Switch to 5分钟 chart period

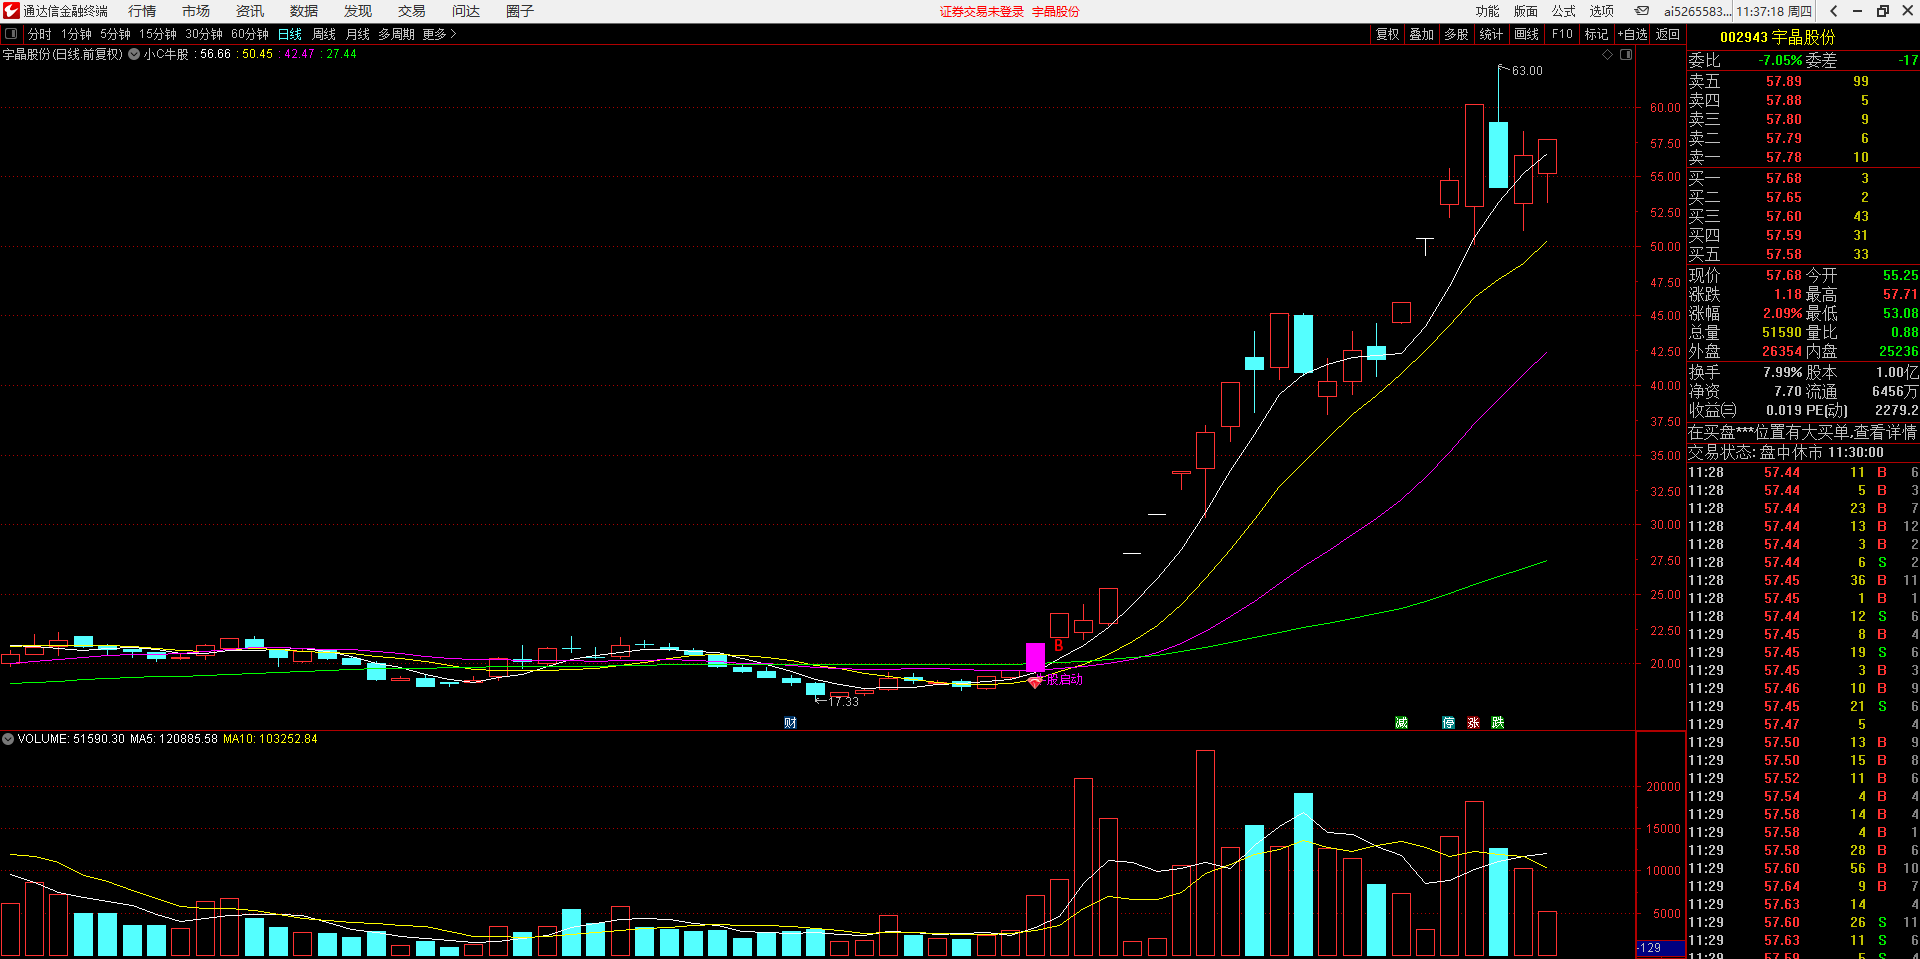(115, 34)
